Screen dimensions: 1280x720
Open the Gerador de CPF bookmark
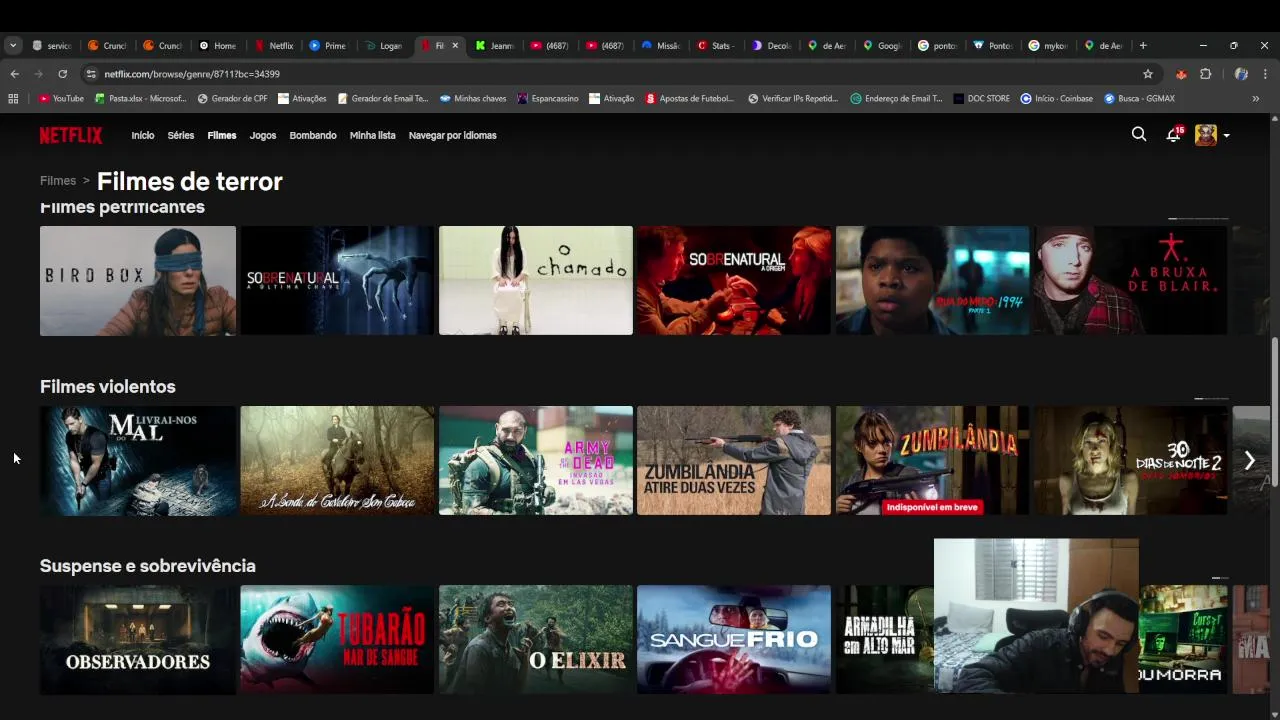[233, 98]
